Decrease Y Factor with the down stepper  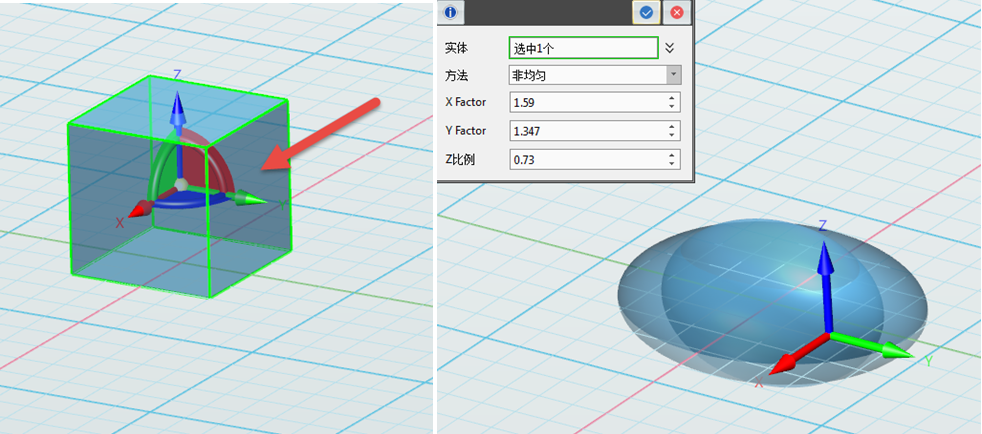pos(673,135)
